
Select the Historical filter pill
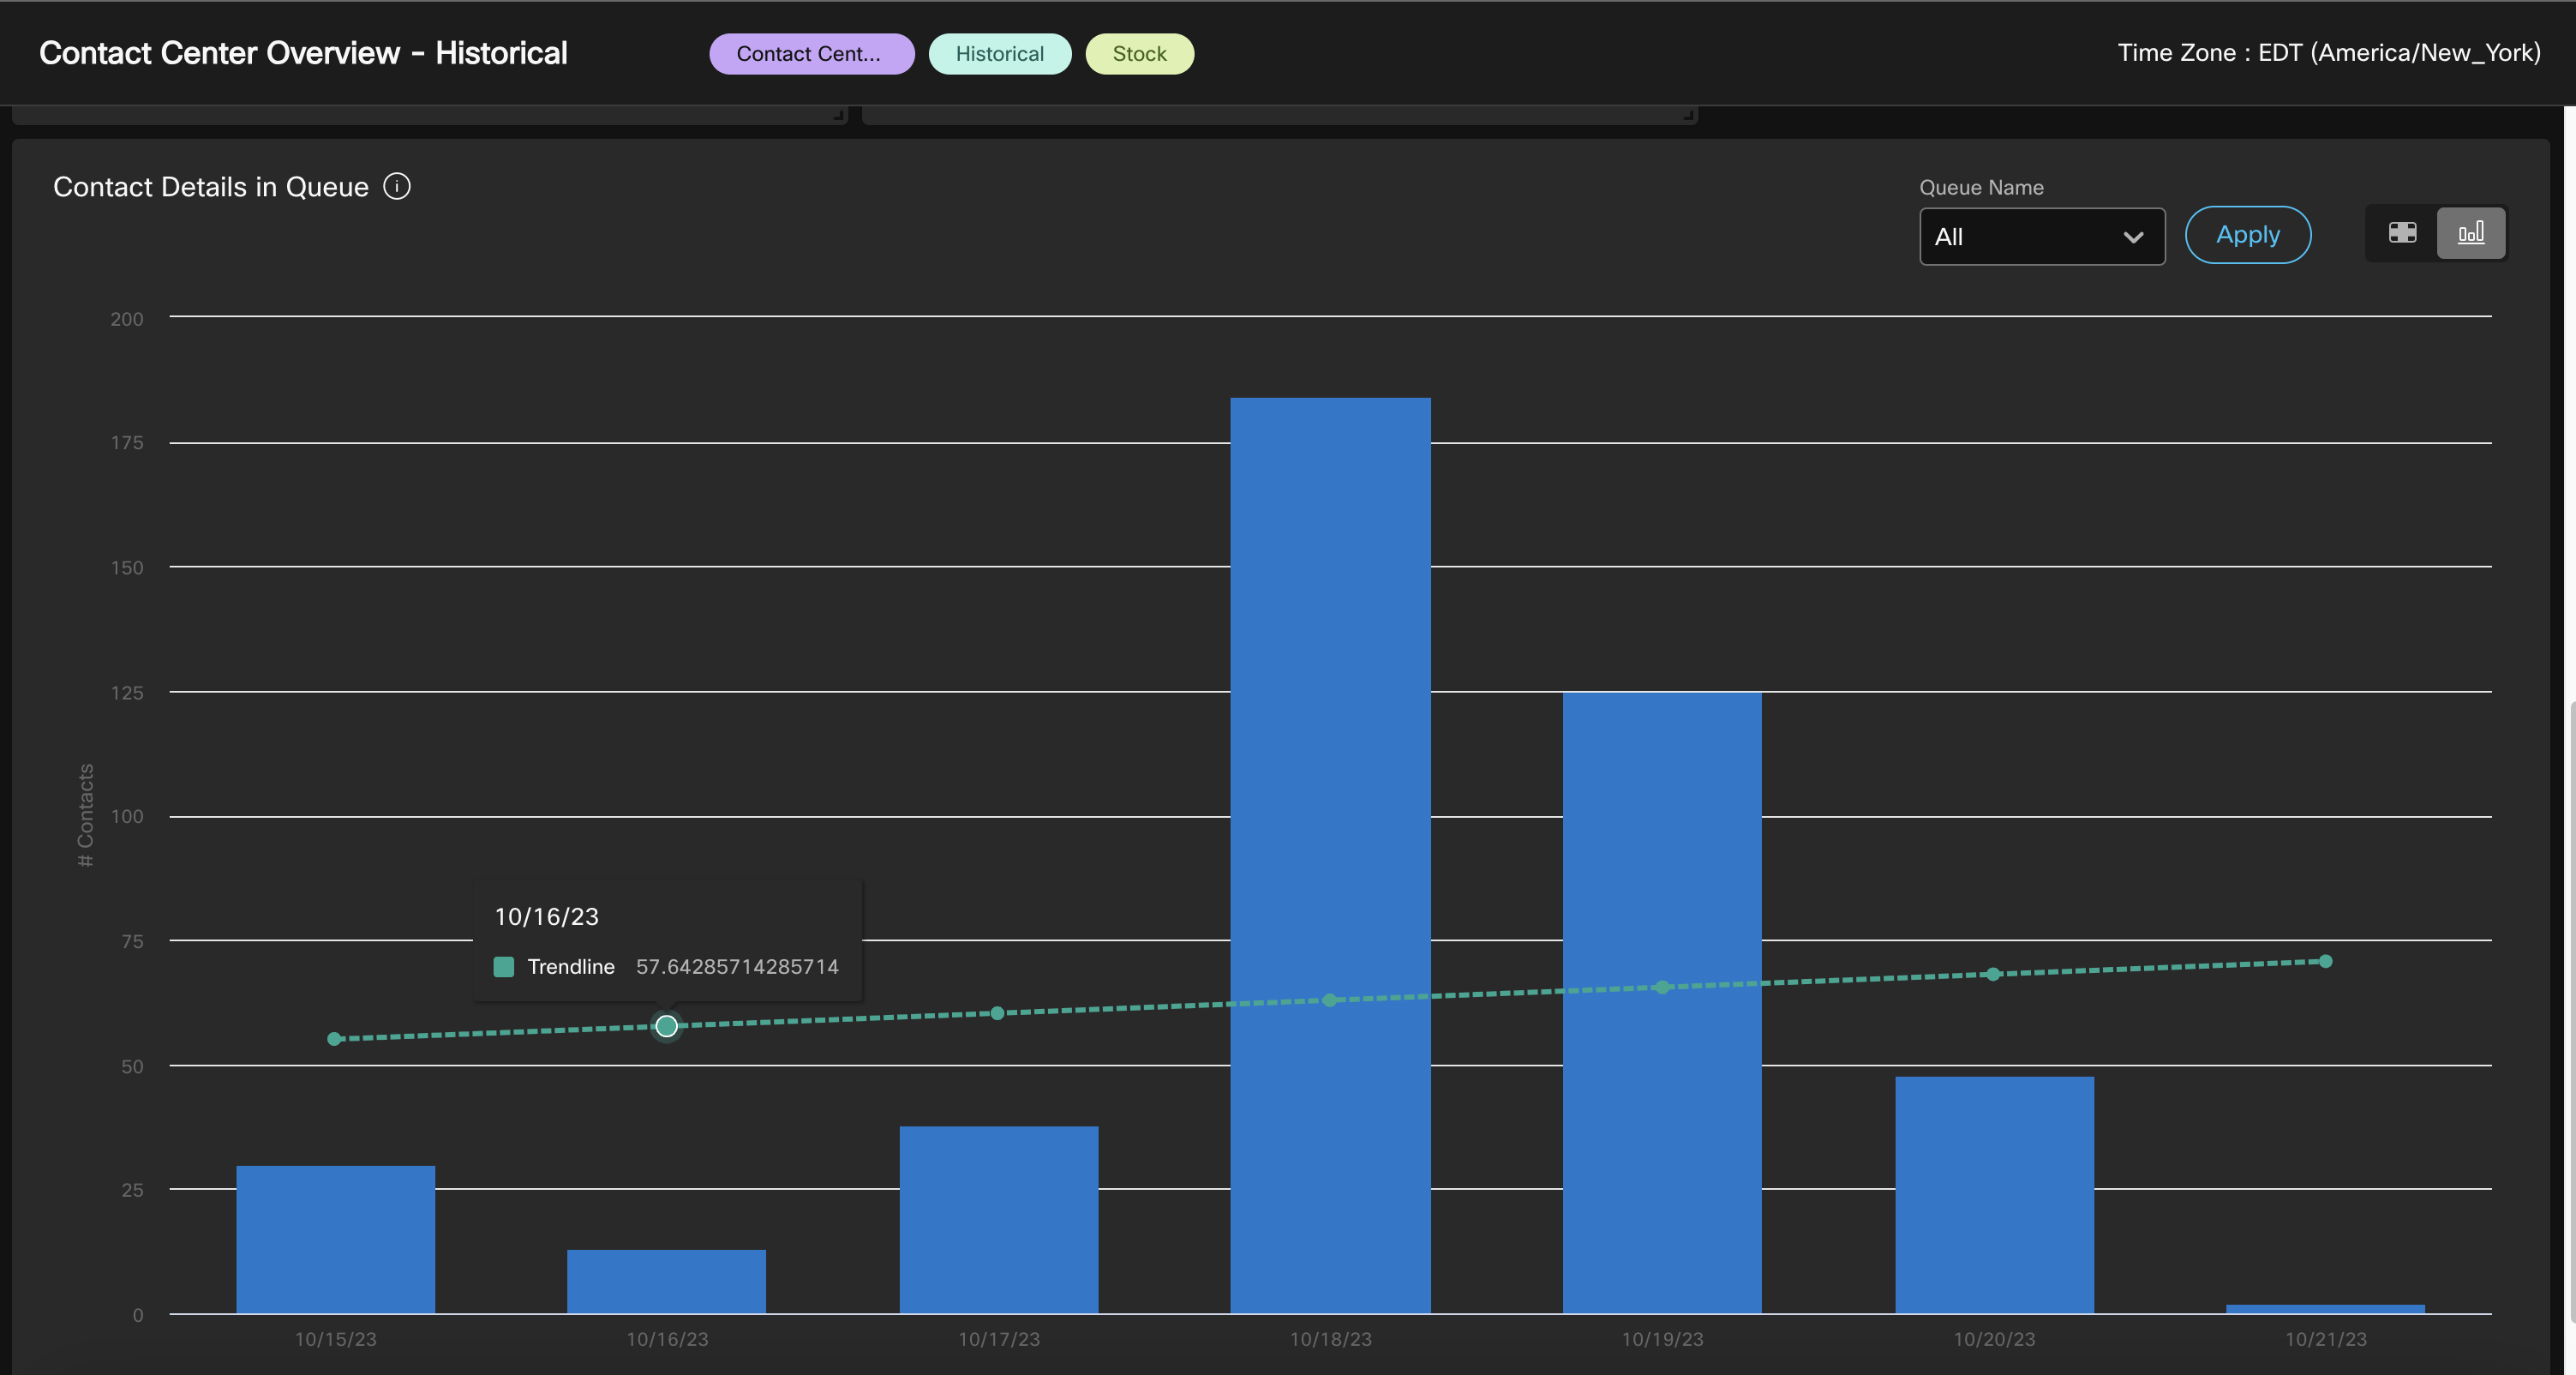(999, 53)
